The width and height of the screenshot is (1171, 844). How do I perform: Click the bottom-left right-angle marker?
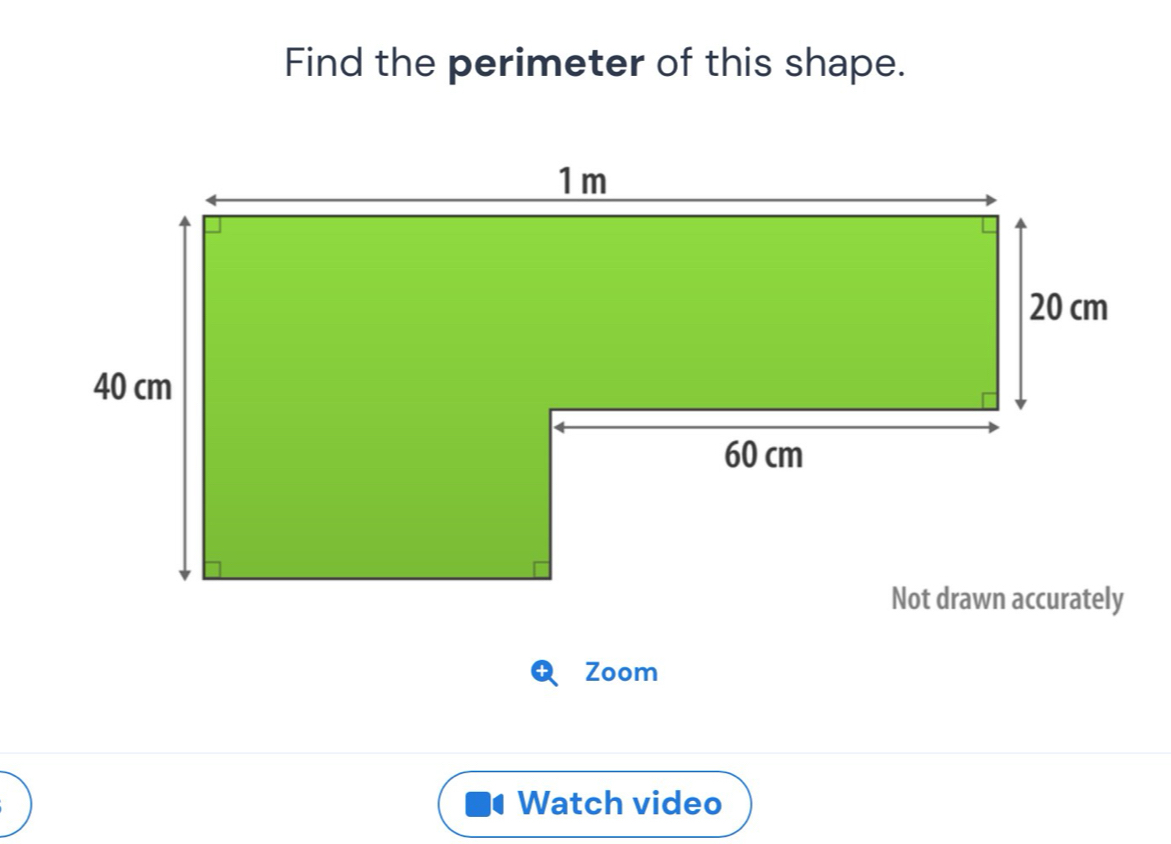click(x=213, y=569)
